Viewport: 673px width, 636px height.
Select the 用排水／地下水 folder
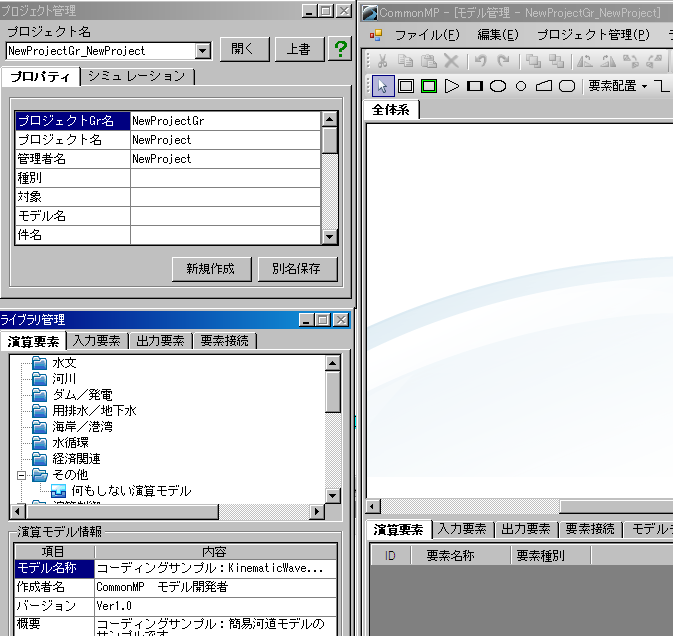pyautogui.click(x=94, y=411)
